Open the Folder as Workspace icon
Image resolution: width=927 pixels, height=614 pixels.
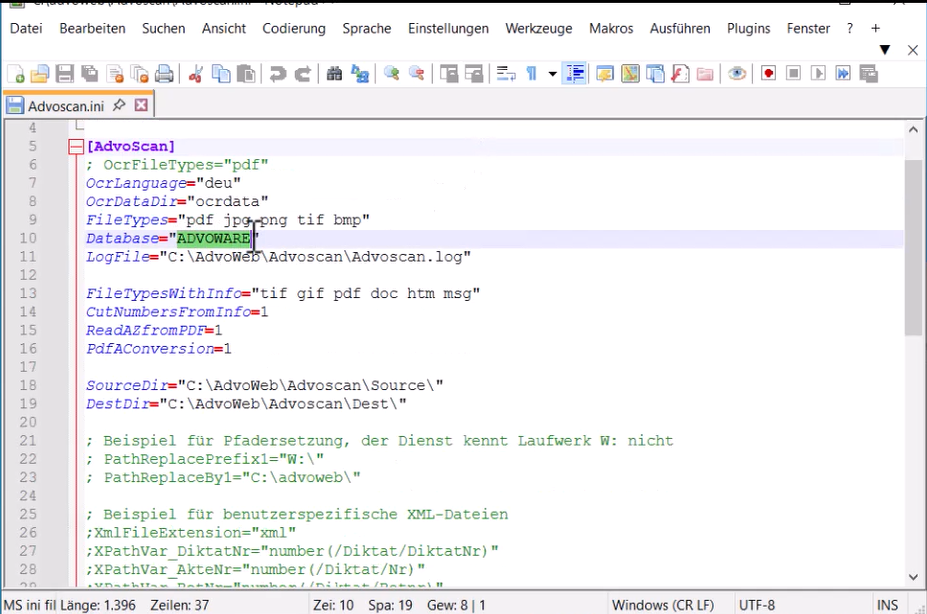[705, 74]
